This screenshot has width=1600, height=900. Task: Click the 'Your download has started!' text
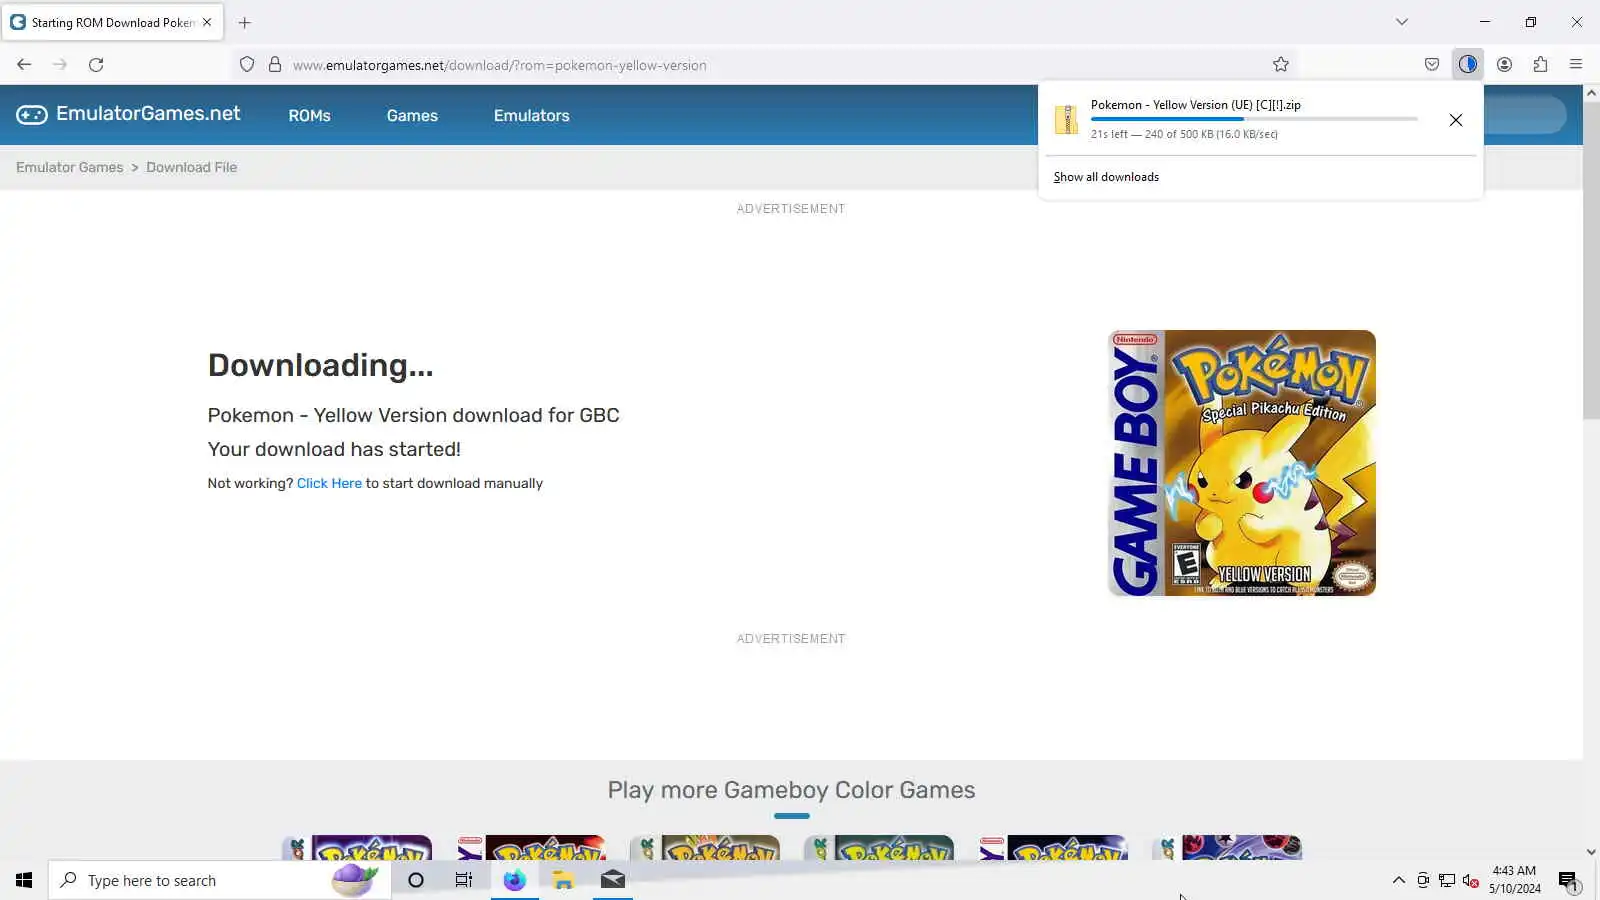coord(334,450)
